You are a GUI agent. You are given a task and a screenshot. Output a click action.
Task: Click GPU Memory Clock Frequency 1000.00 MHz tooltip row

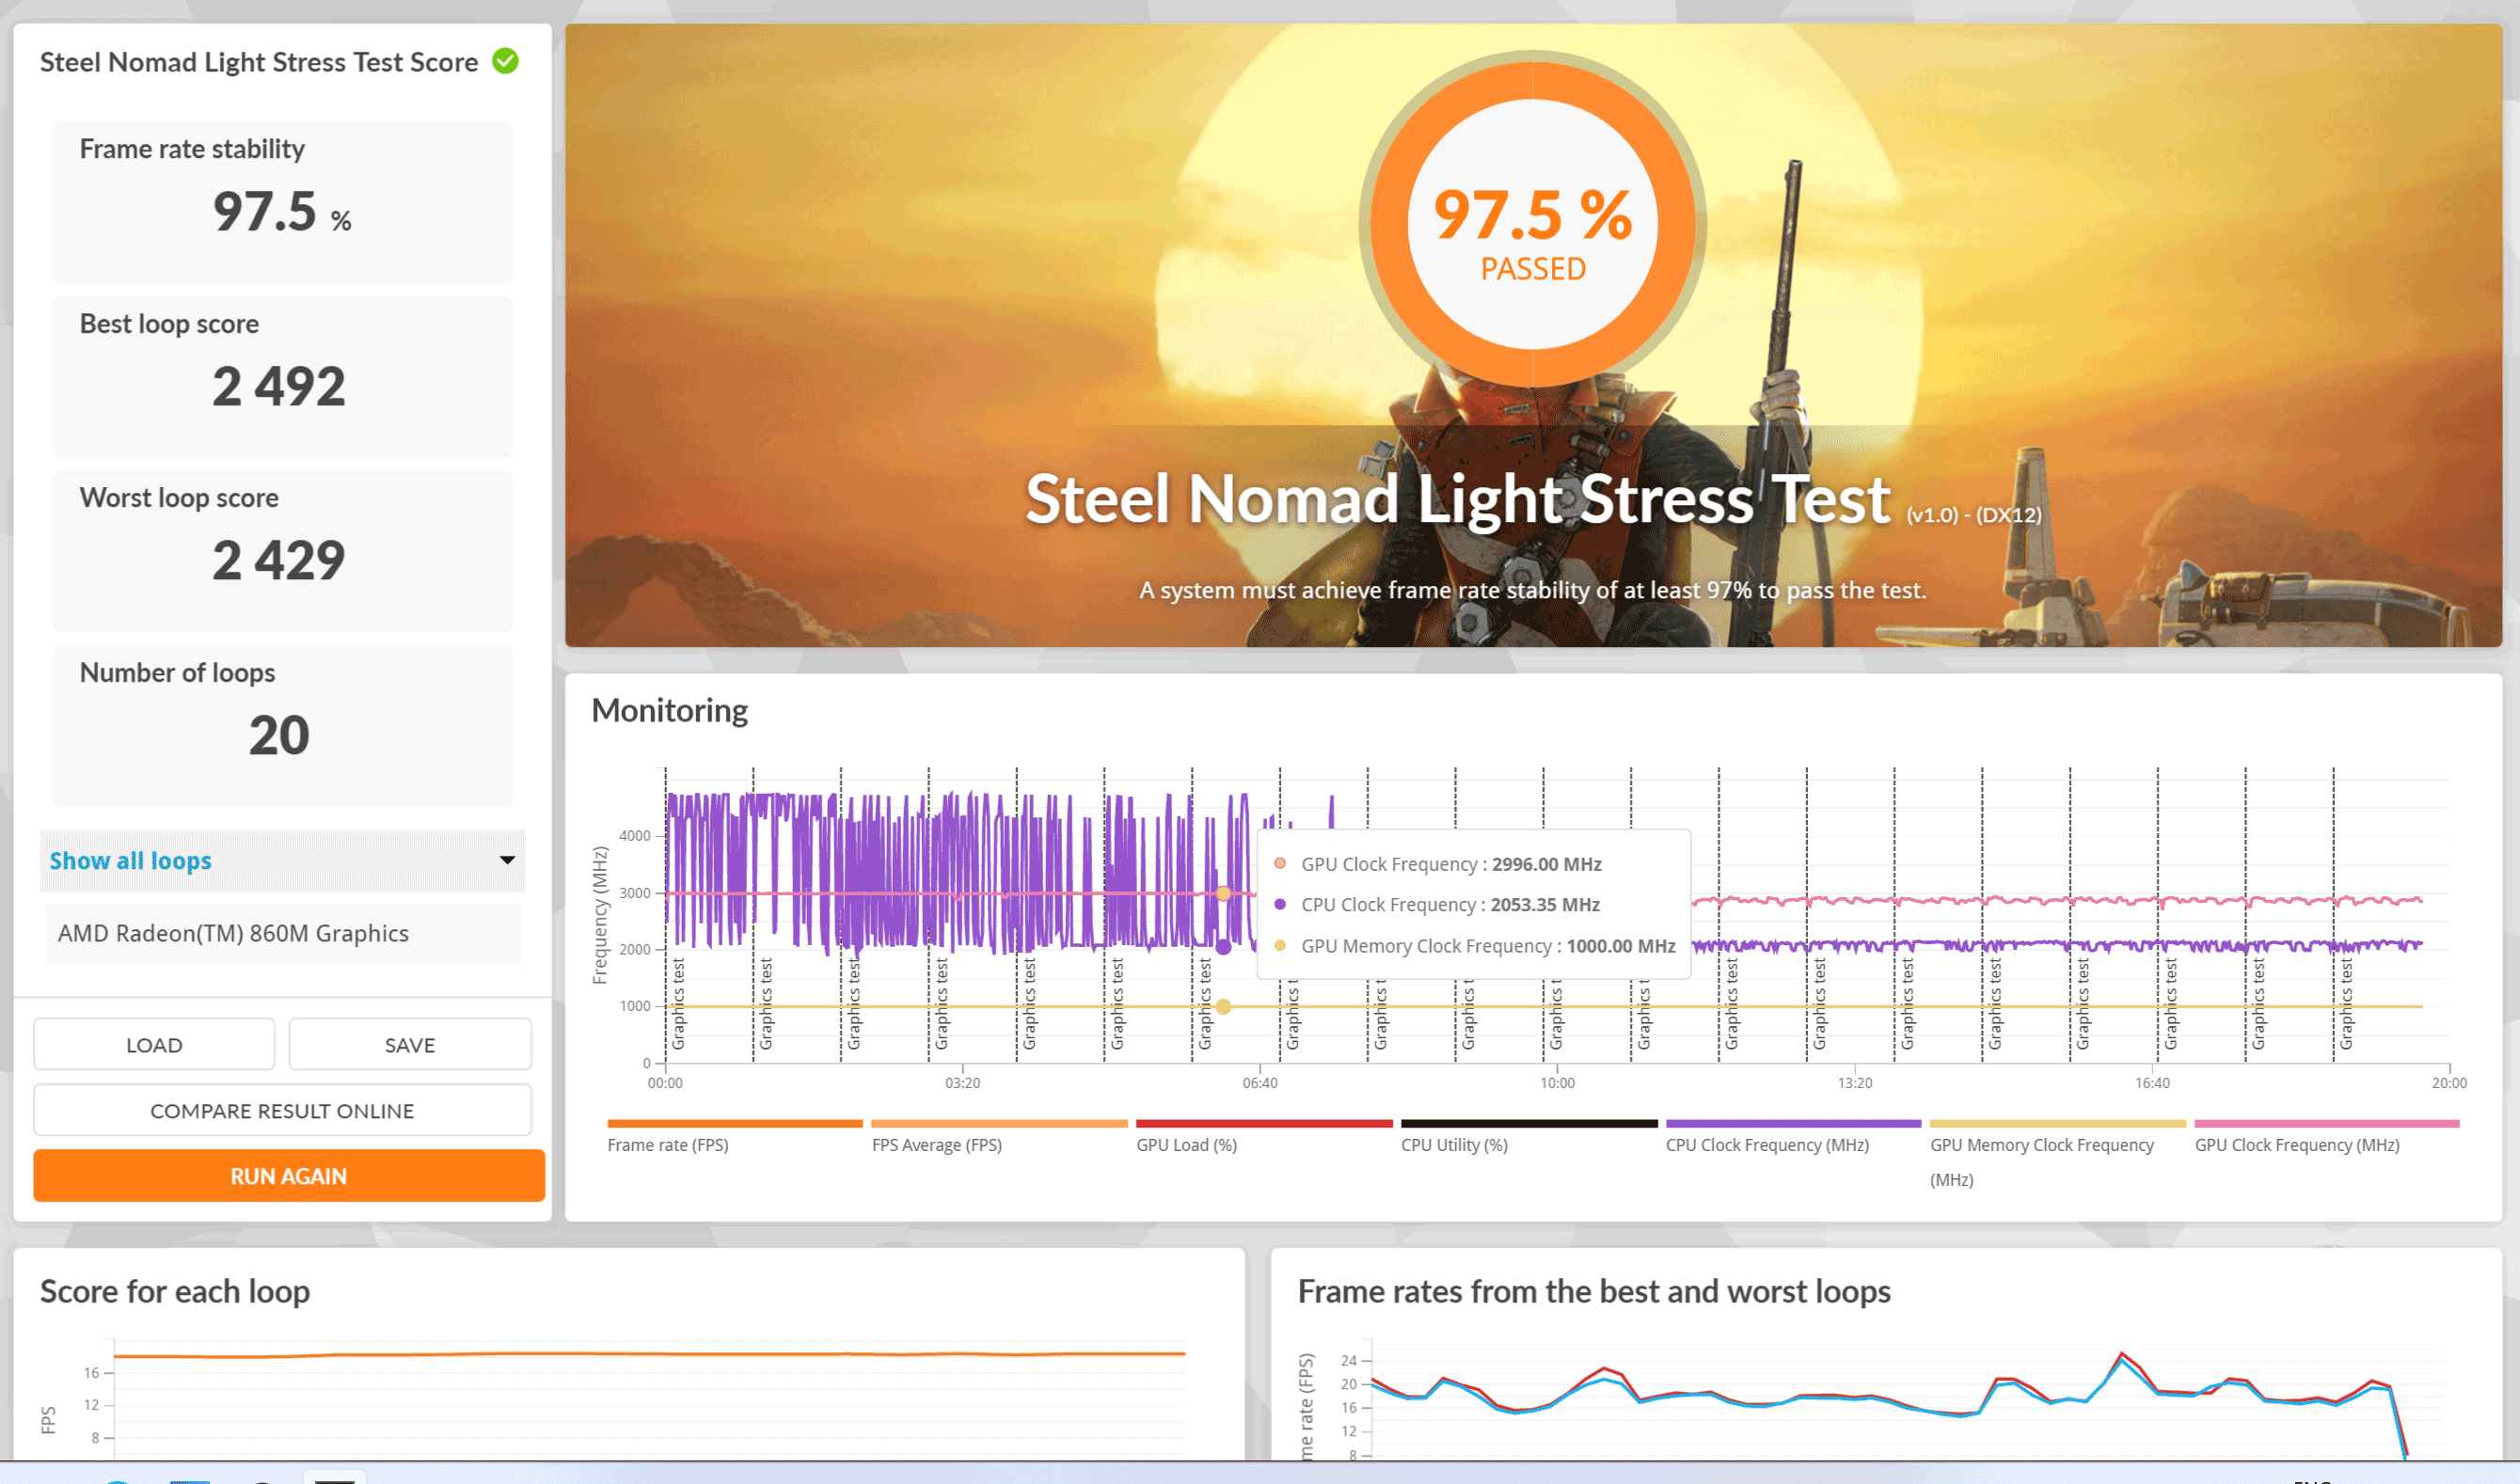click(1476, 946)
